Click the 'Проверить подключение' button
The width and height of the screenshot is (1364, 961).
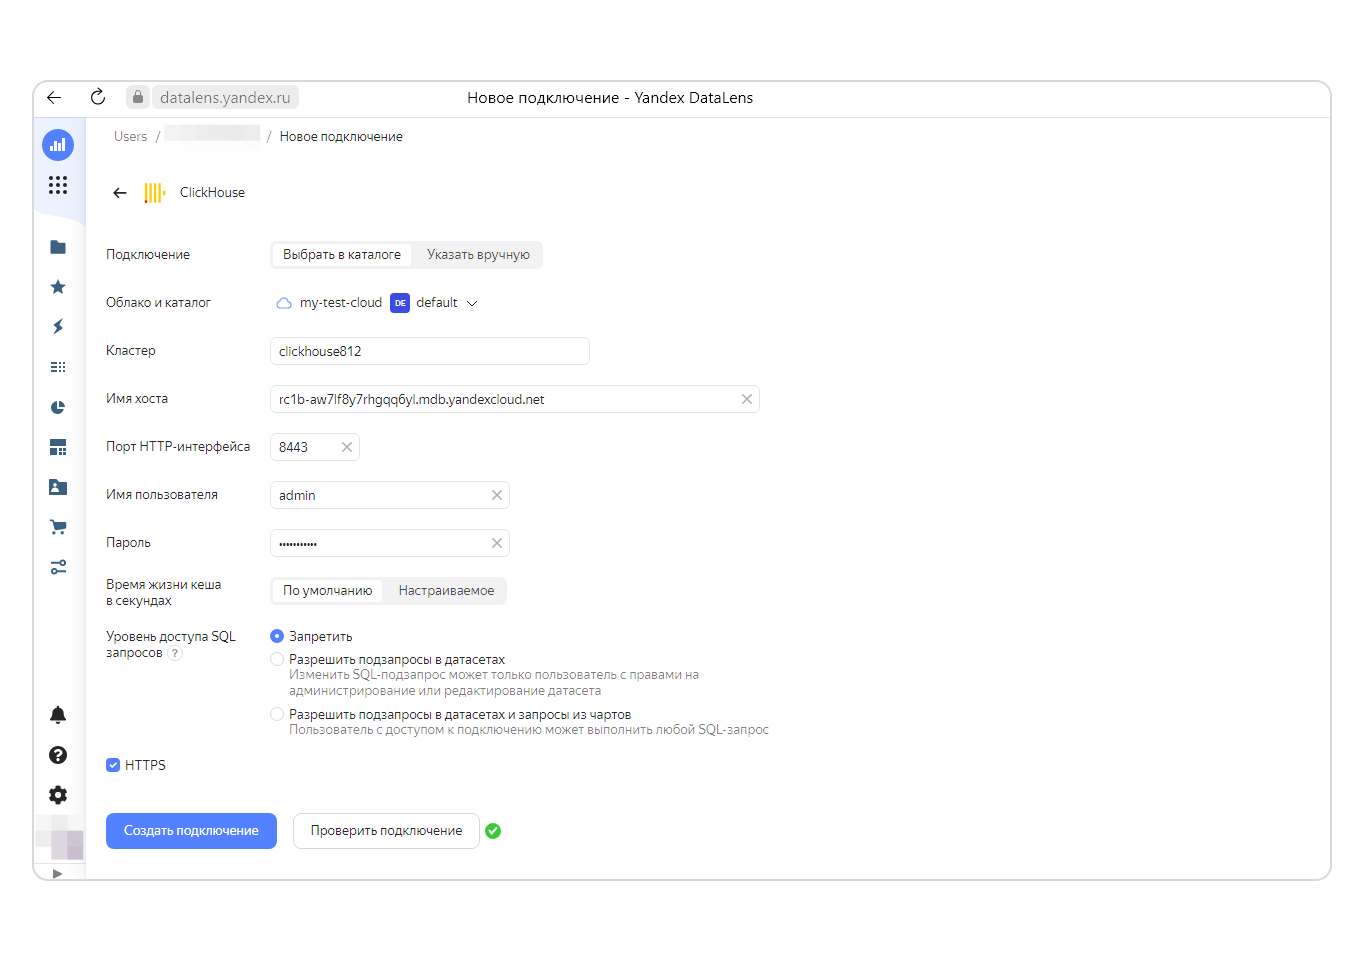386,831
